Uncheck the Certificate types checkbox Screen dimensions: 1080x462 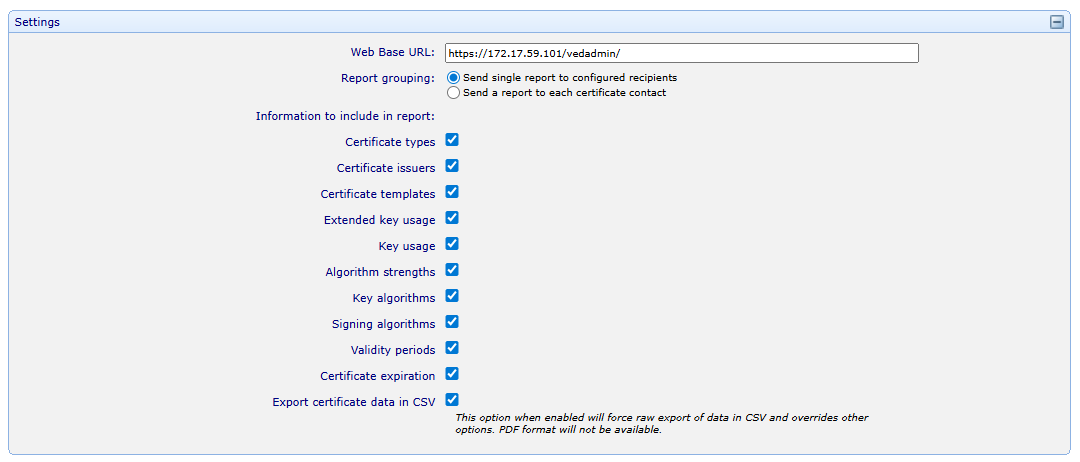click(452, 141)
